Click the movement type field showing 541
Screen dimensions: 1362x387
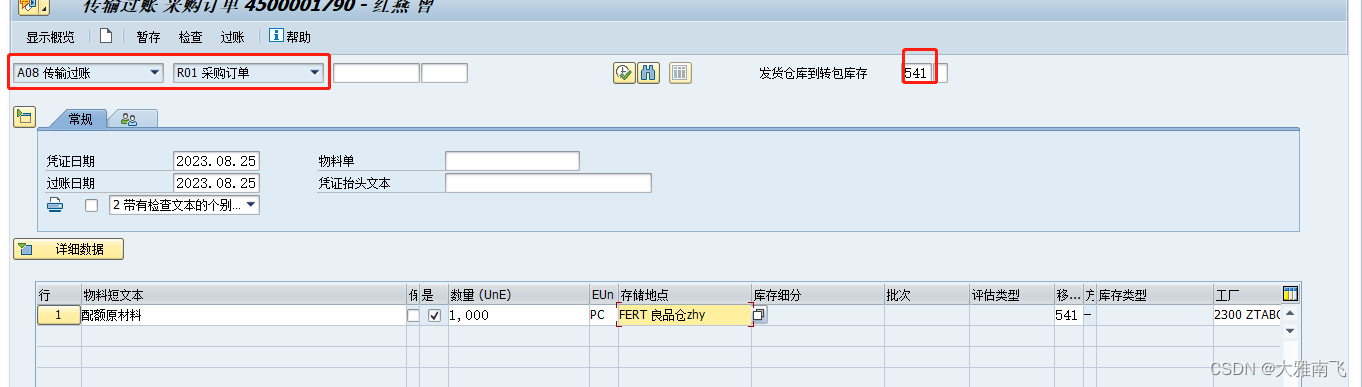tap(917, 73)
